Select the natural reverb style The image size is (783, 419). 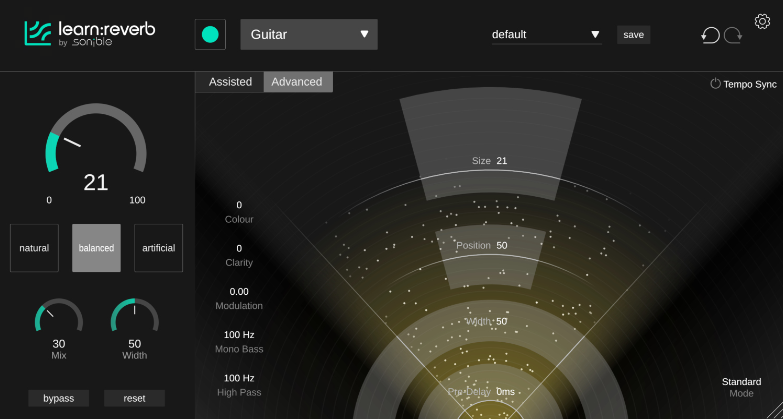[x=34, y=248]
